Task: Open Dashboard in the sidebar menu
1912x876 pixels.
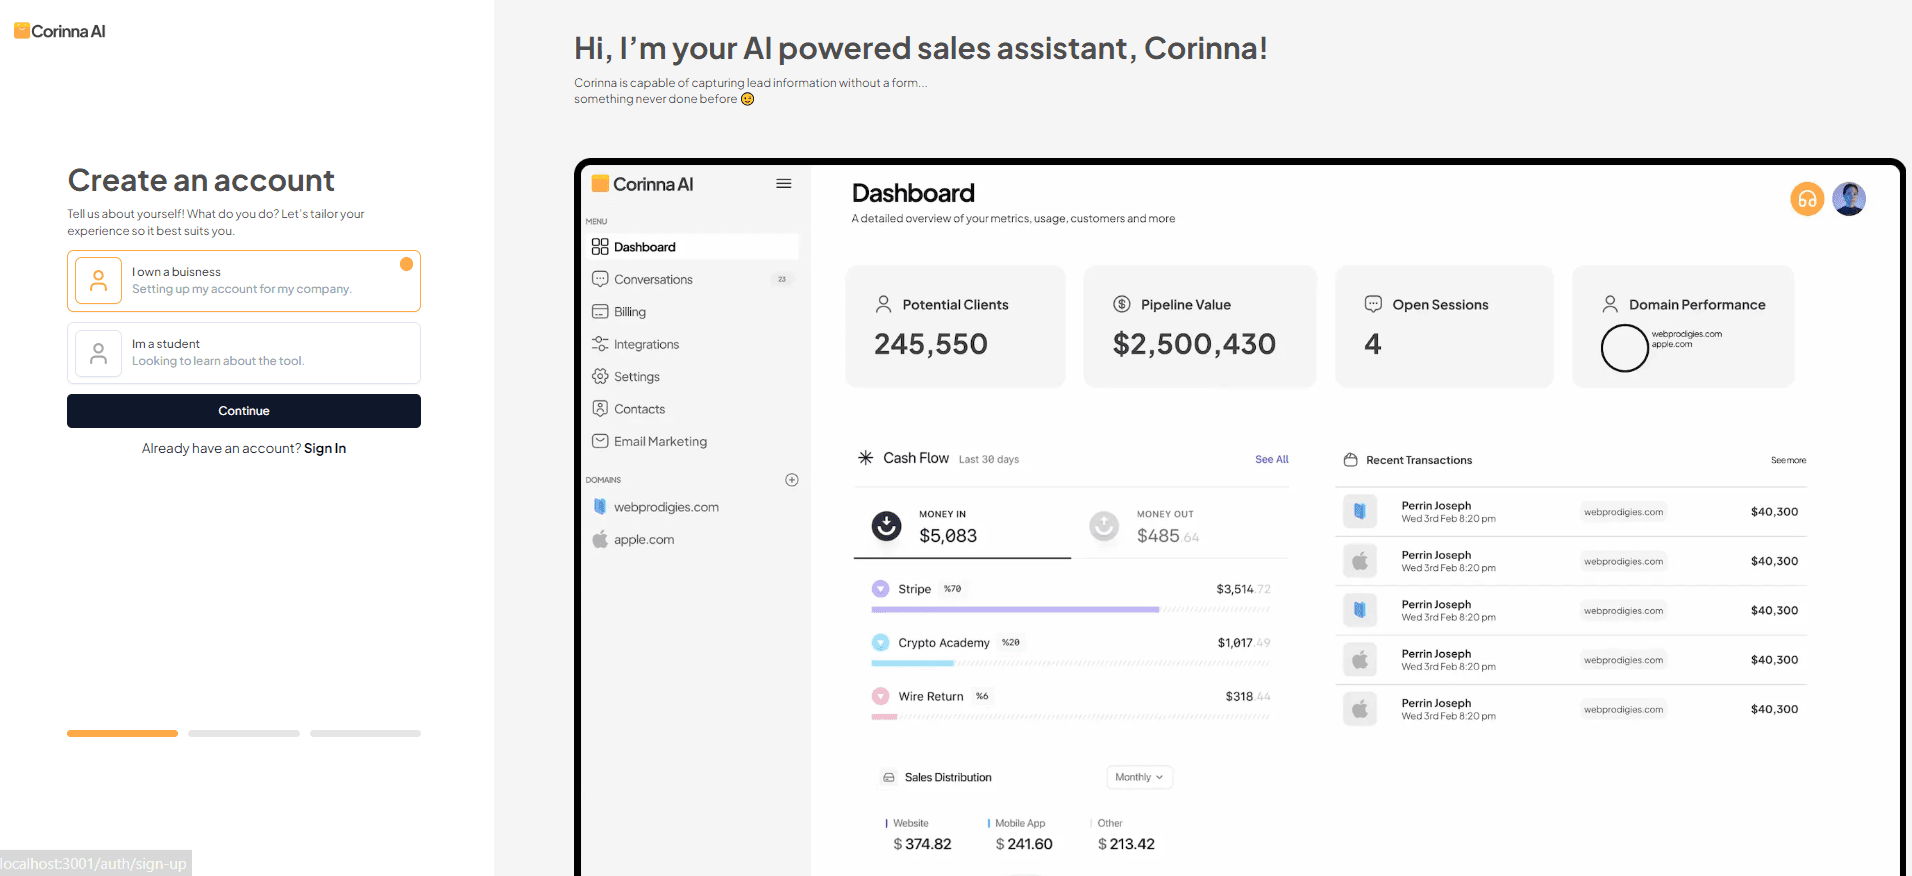Action: [692, 247]
